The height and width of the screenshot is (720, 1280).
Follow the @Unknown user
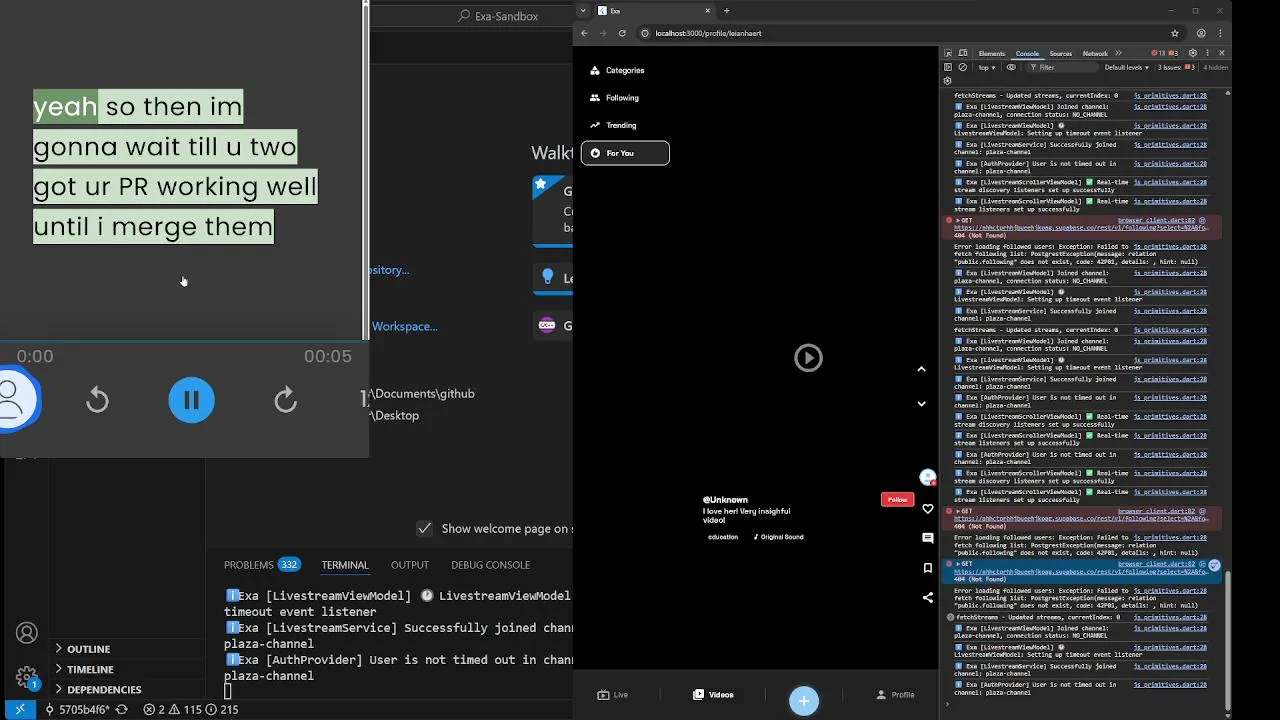click(897, 500)
